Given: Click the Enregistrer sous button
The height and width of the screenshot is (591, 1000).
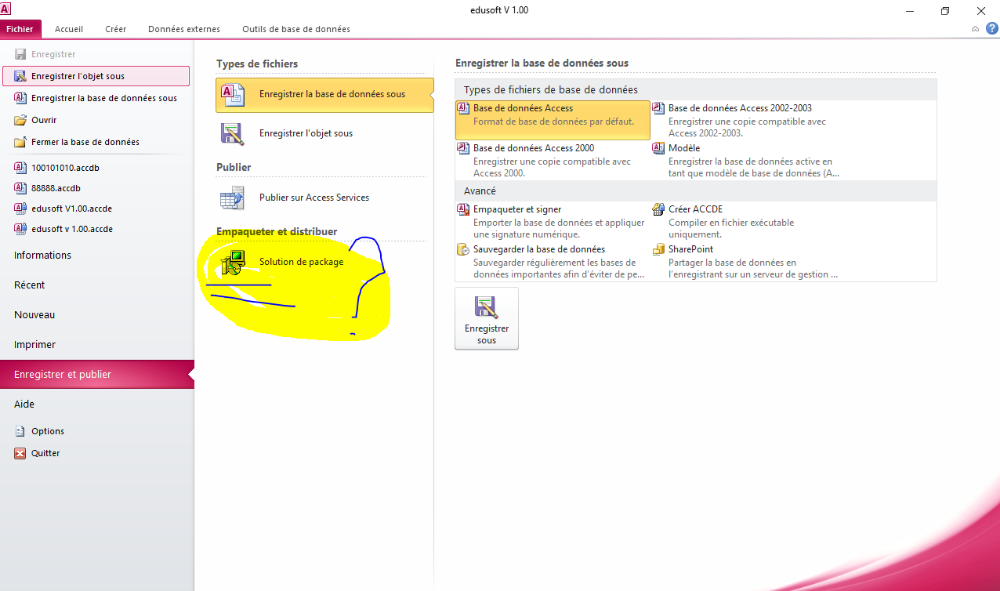Looking at the screenshot, I should (x=487, y=318).
